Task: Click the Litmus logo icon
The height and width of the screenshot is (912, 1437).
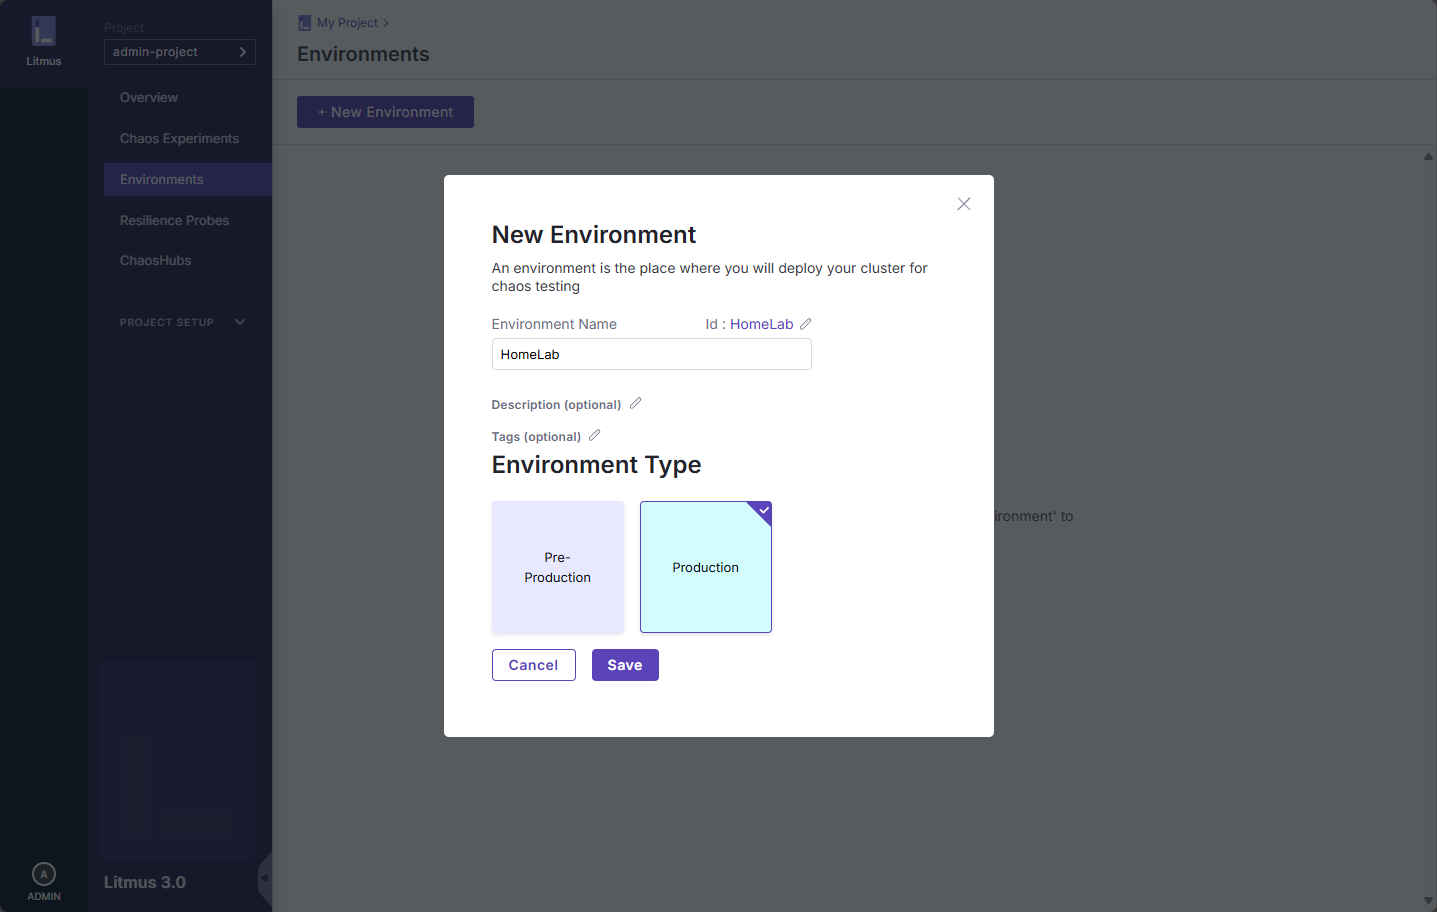Action: click(44, 32)
